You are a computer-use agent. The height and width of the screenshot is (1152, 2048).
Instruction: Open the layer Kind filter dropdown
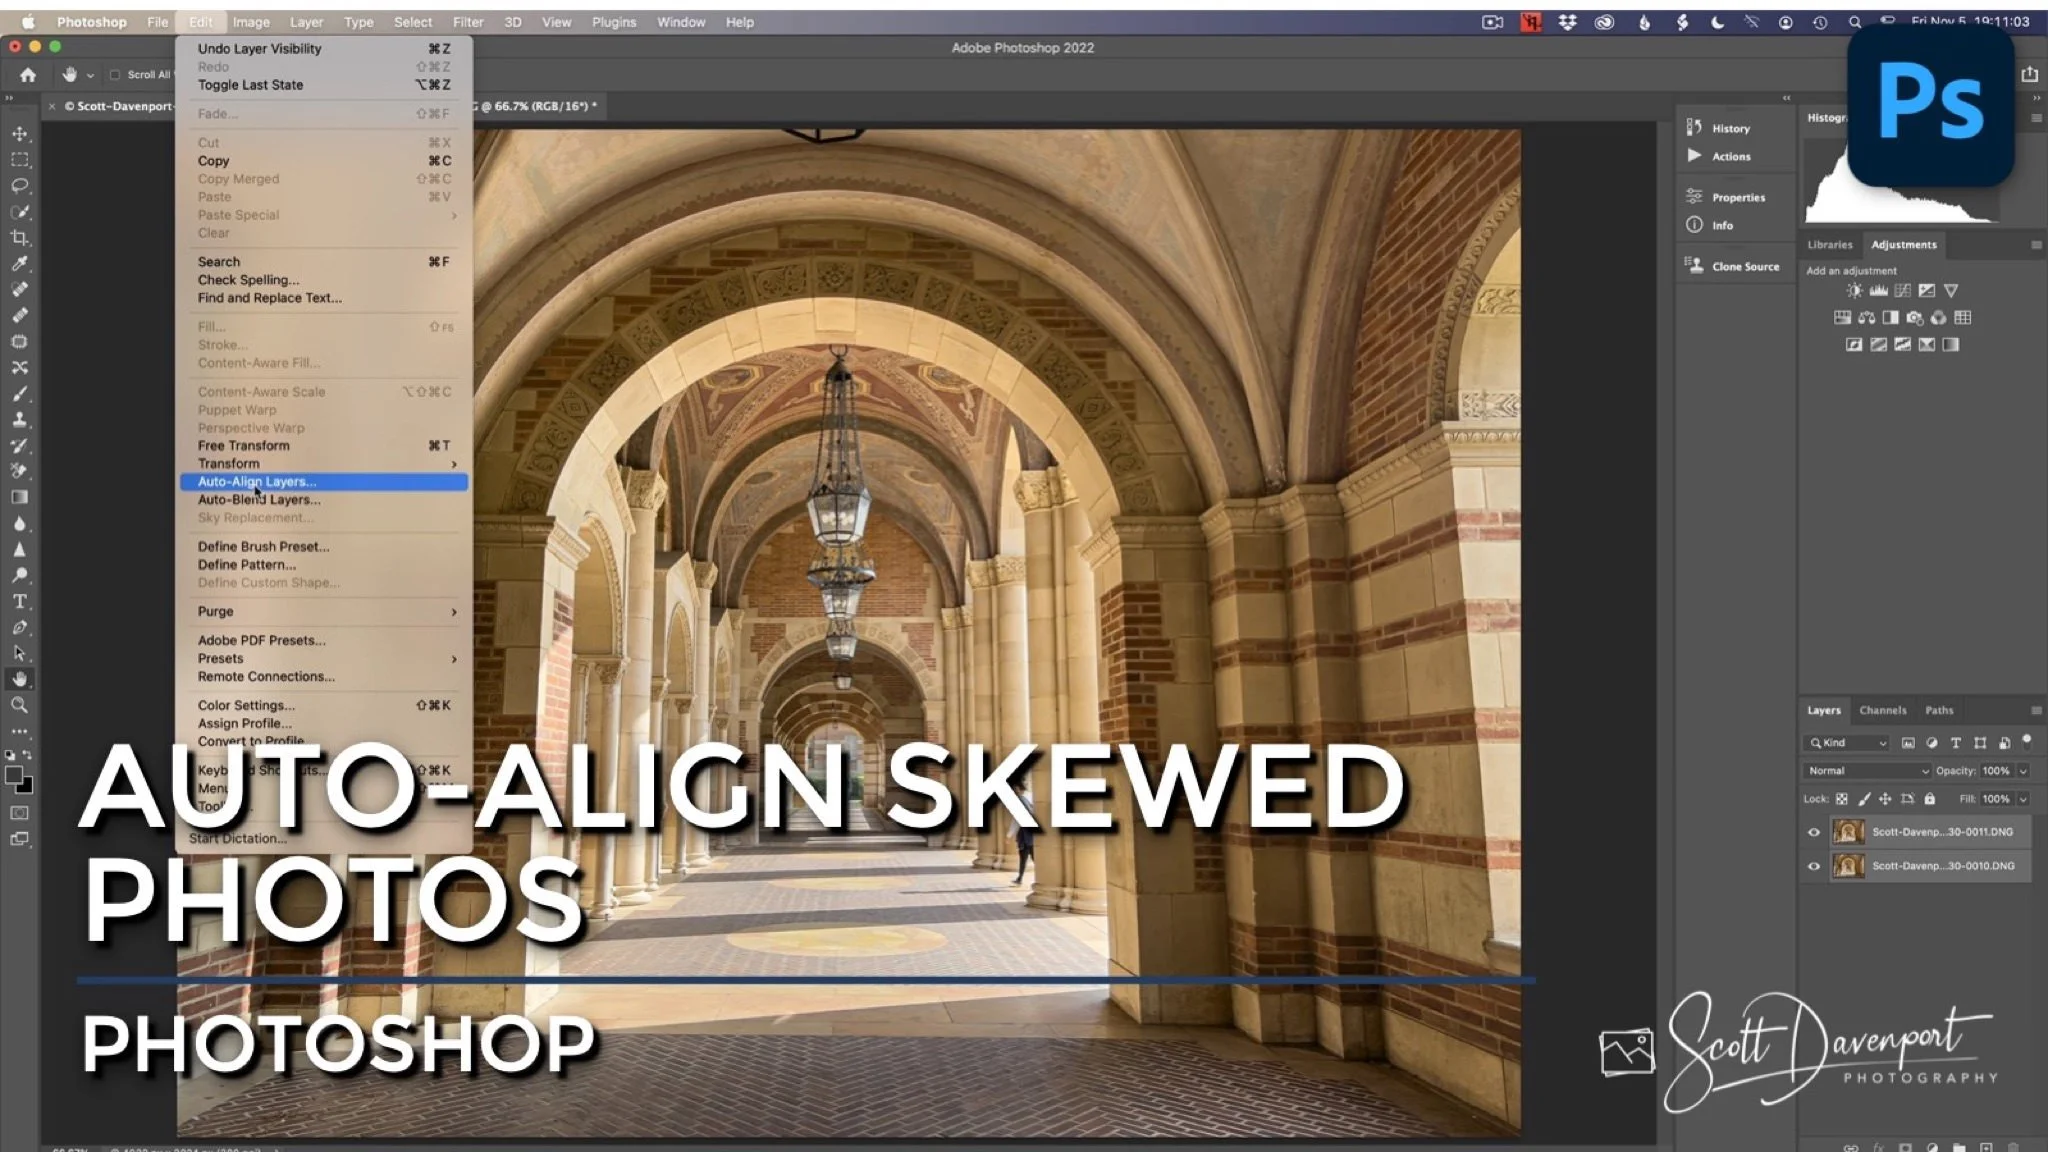[x=1848, y=743]
